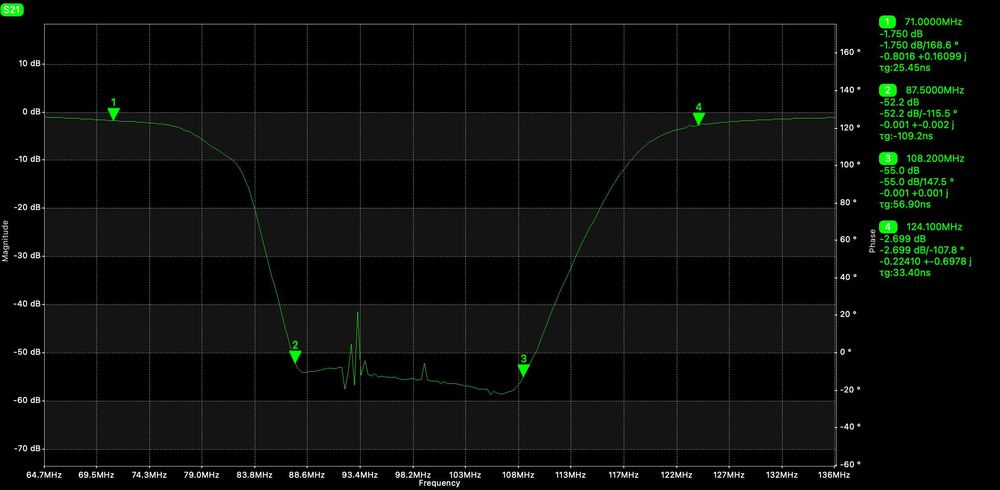Viewport: 1000px width, 490px height.
Task: Click the -55.0 dB/147.5 ° value
Action: [916, 181]
